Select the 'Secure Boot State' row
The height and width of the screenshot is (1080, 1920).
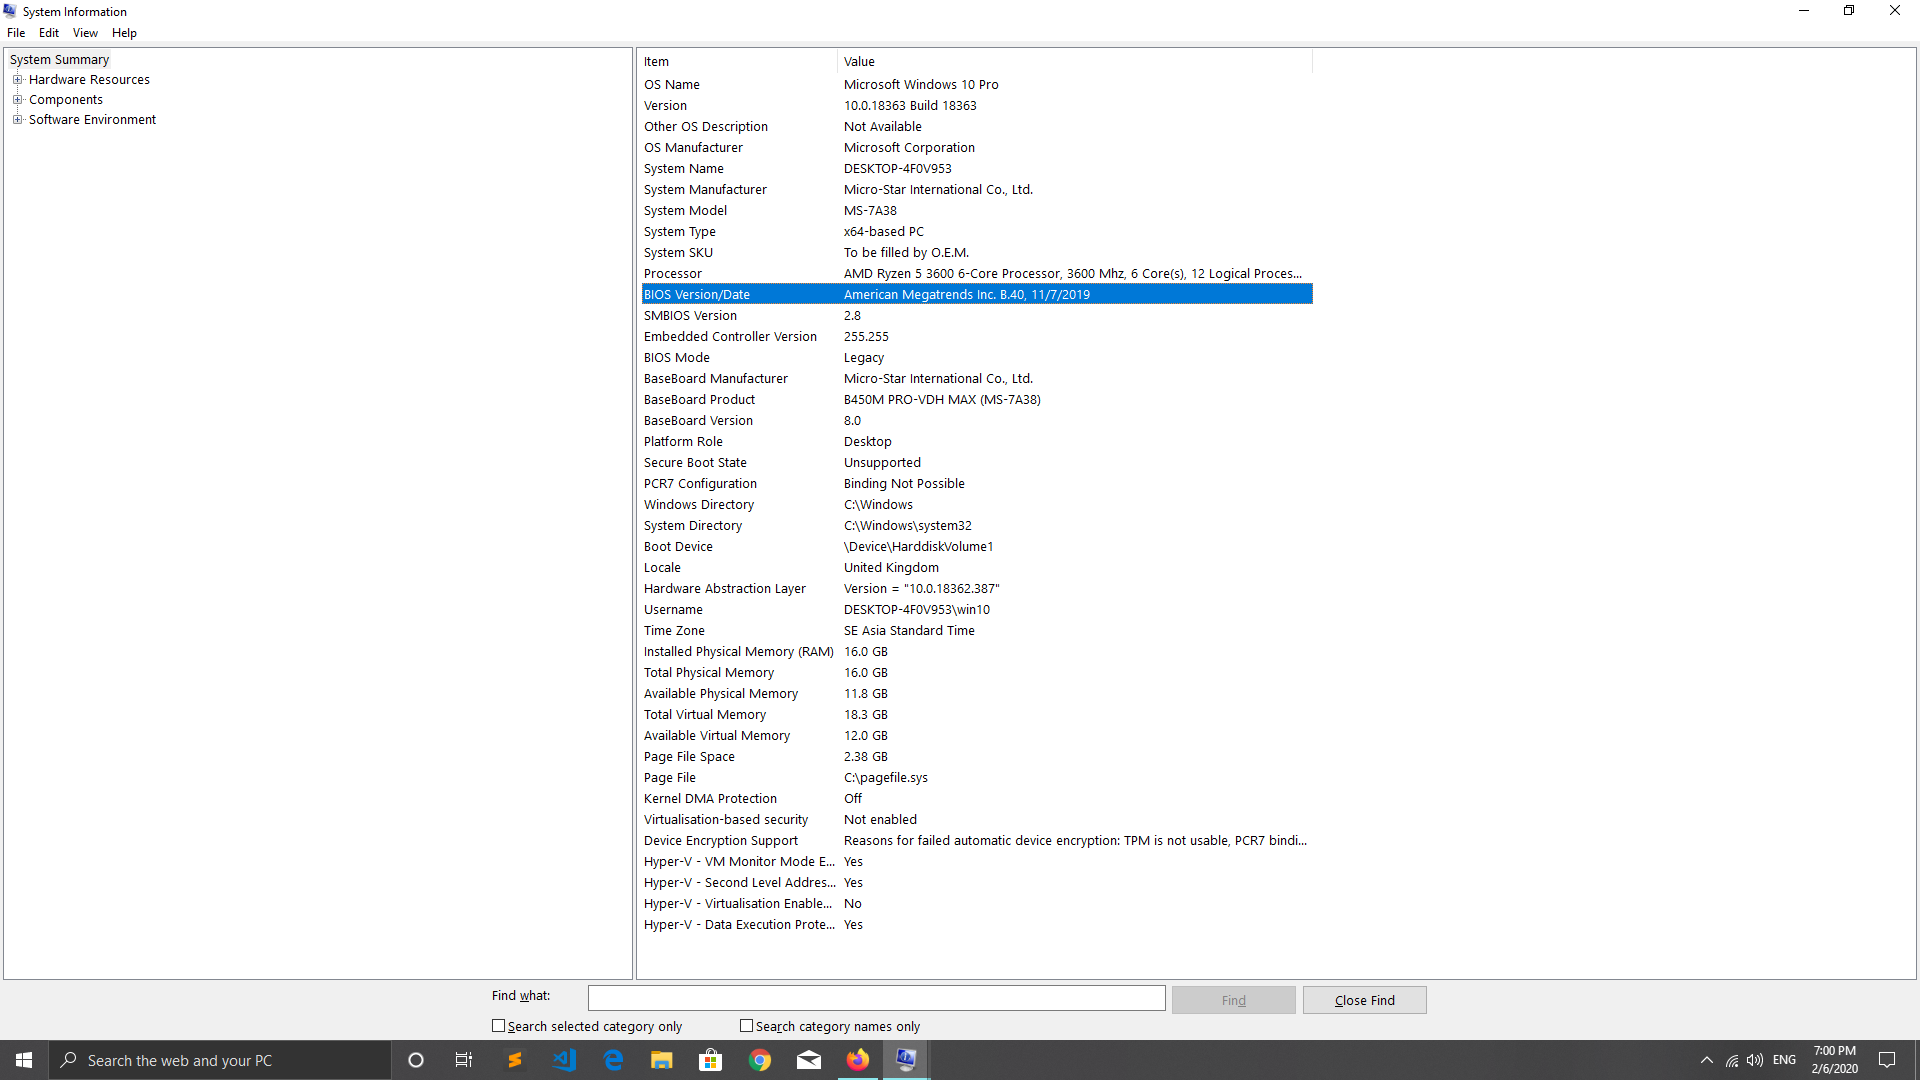976,463
